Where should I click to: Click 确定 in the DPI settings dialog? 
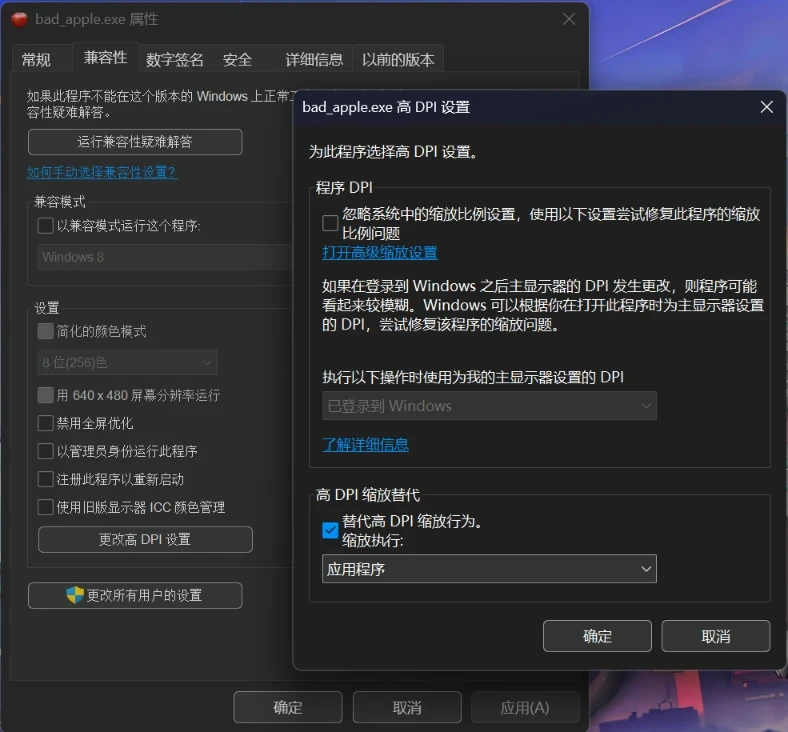coord(597,636)
